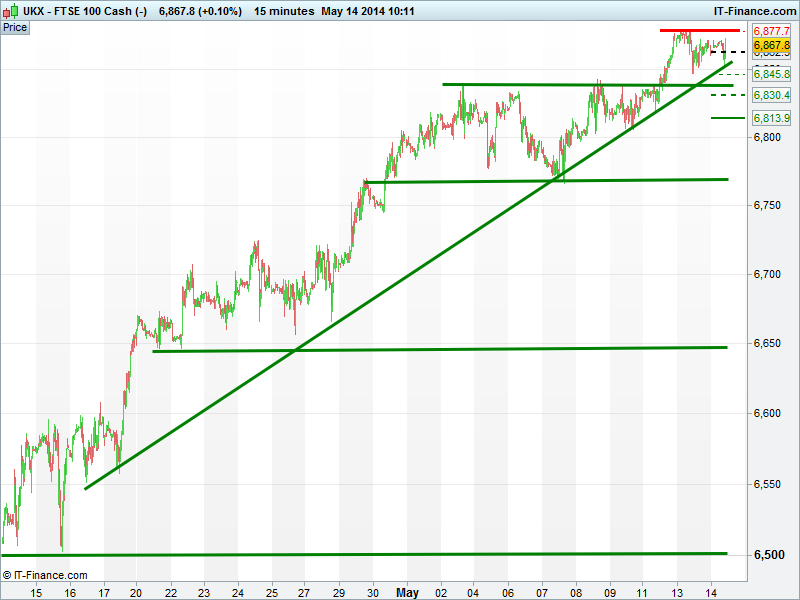Click the 6,700 price axis value
This screenshot has width=800, height=600.
coord(767,274)
